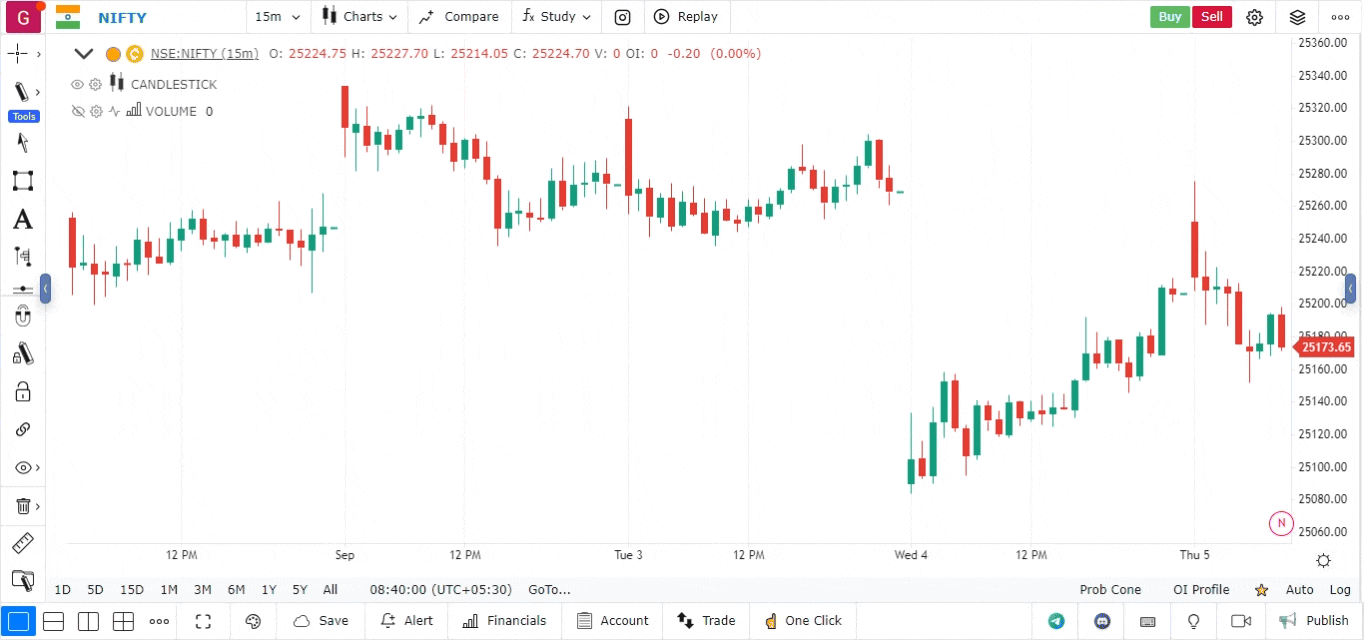Switch to the 1Y time range

point(269,590)
